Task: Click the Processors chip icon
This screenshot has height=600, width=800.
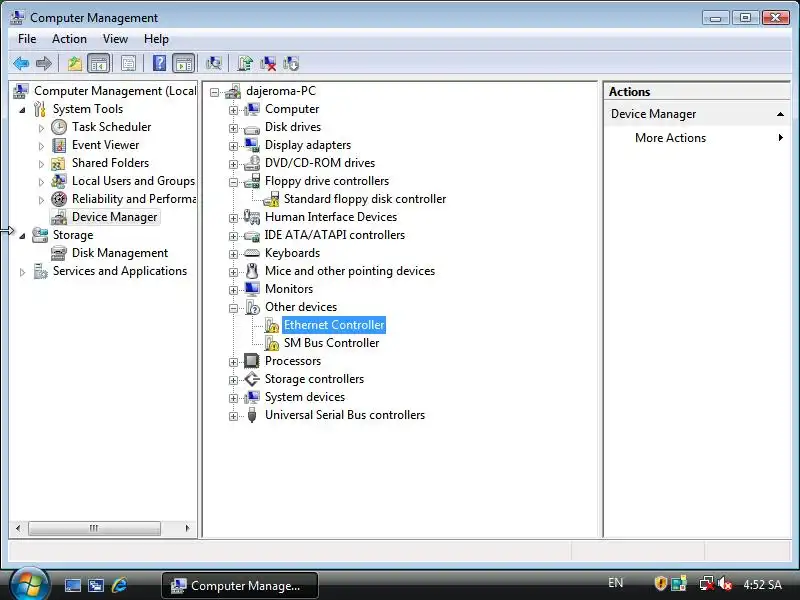Action: tap(252, 361)
